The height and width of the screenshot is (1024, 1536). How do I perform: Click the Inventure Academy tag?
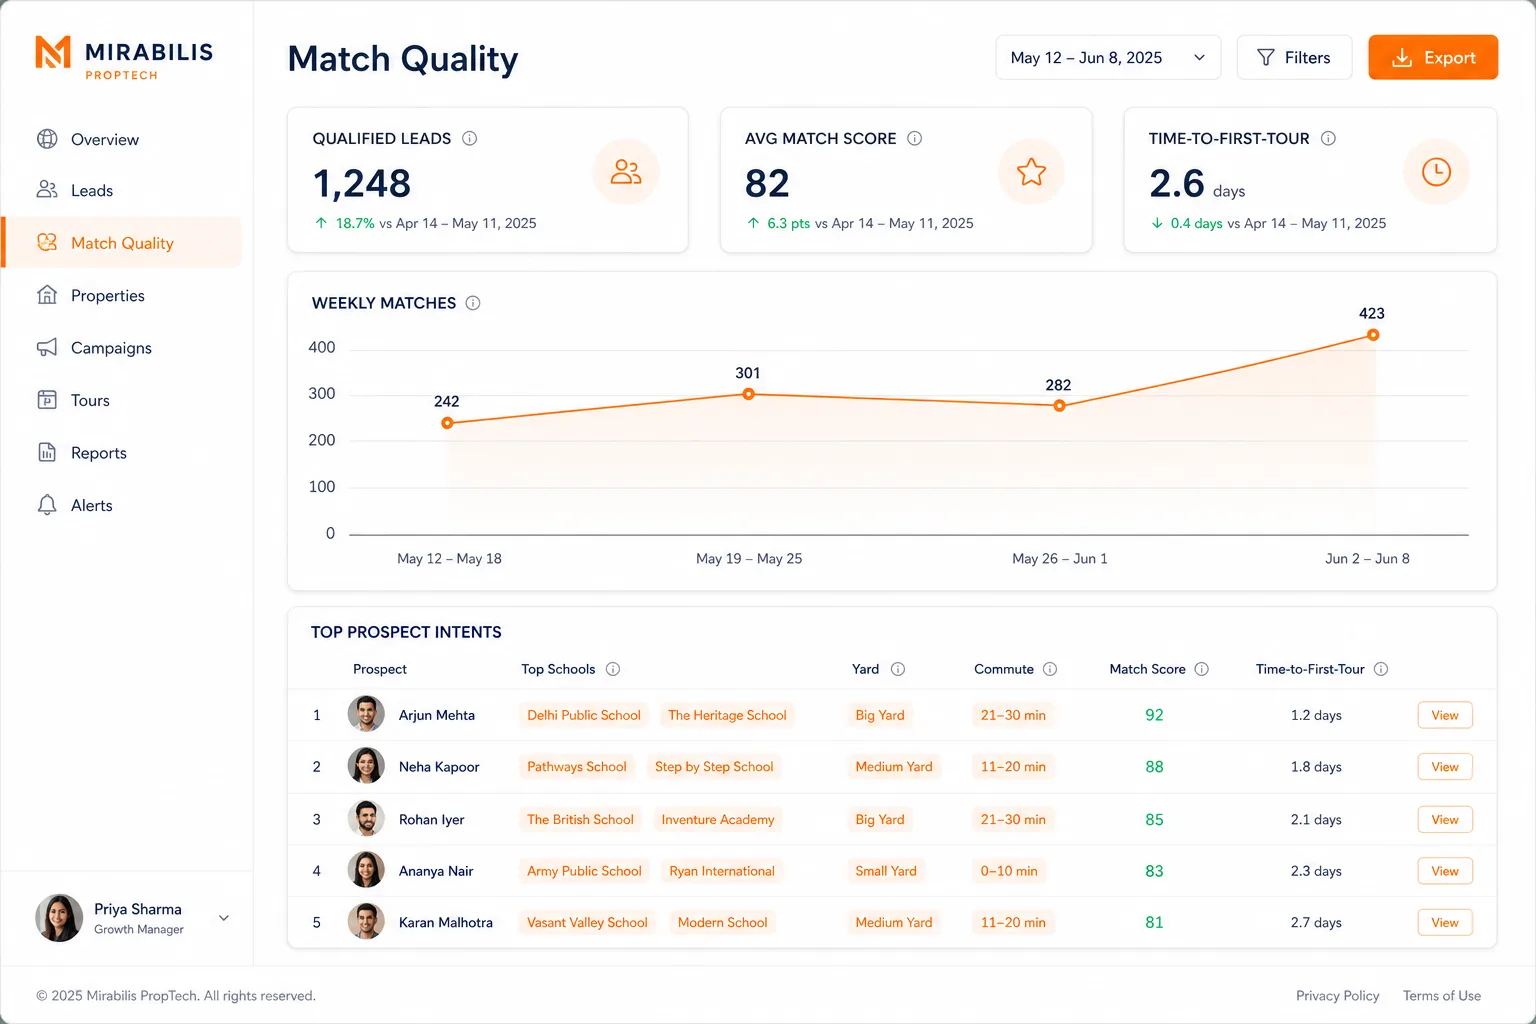pyautogui.click(x=718, y=819)
